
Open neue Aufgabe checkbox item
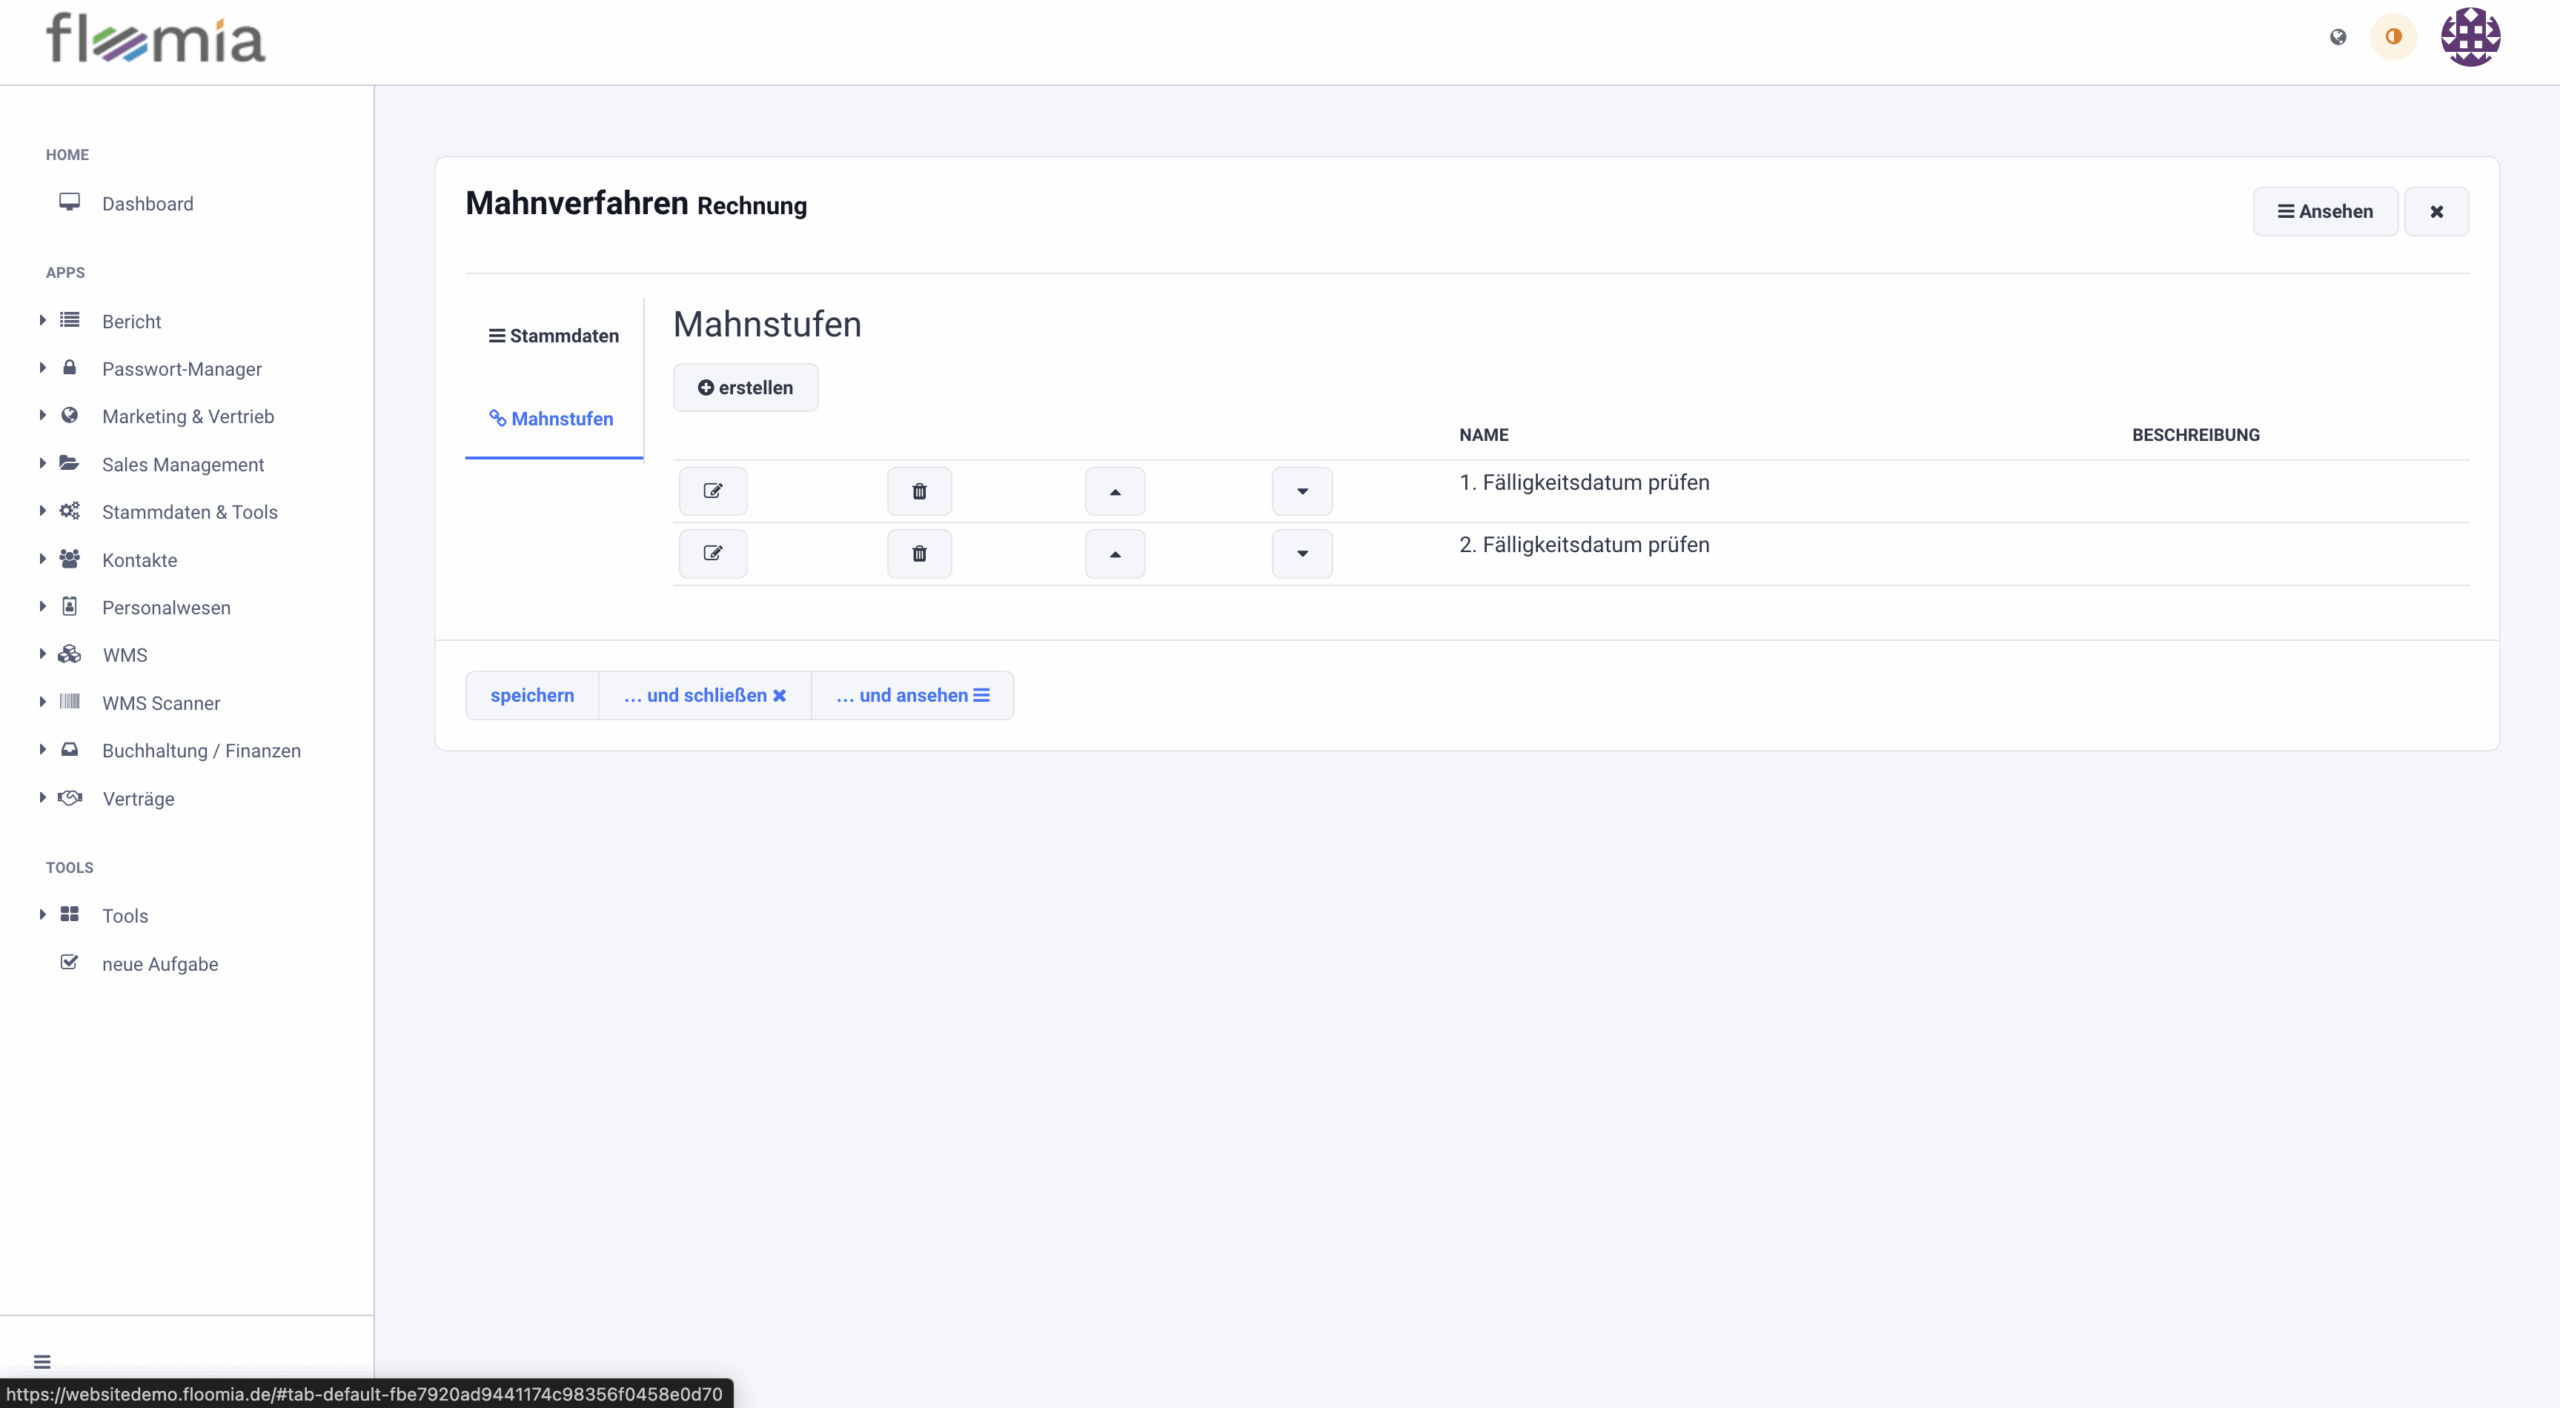[160, 964]
